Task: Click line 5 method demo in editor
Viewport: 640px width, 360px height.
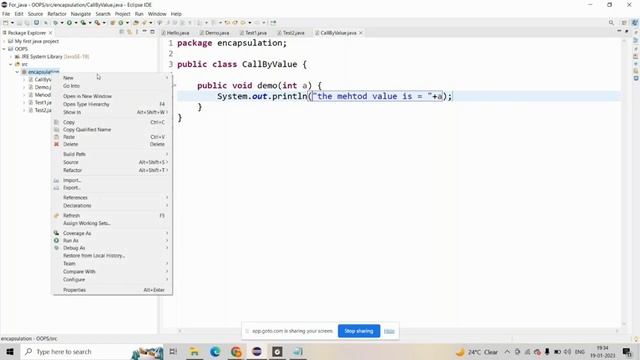Action: (259, 85)
